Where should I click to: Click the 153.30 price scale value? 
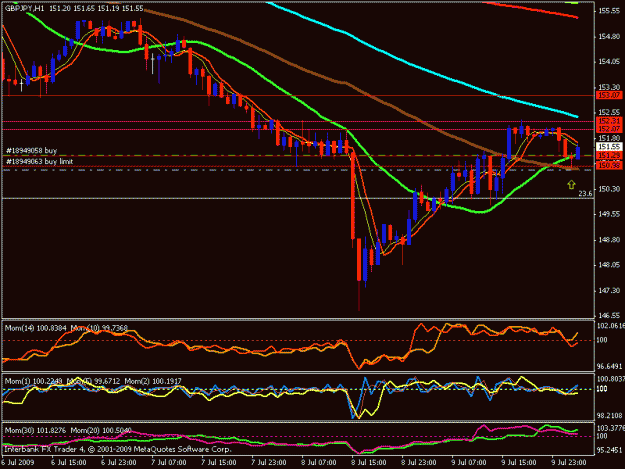tap(609, 87)
